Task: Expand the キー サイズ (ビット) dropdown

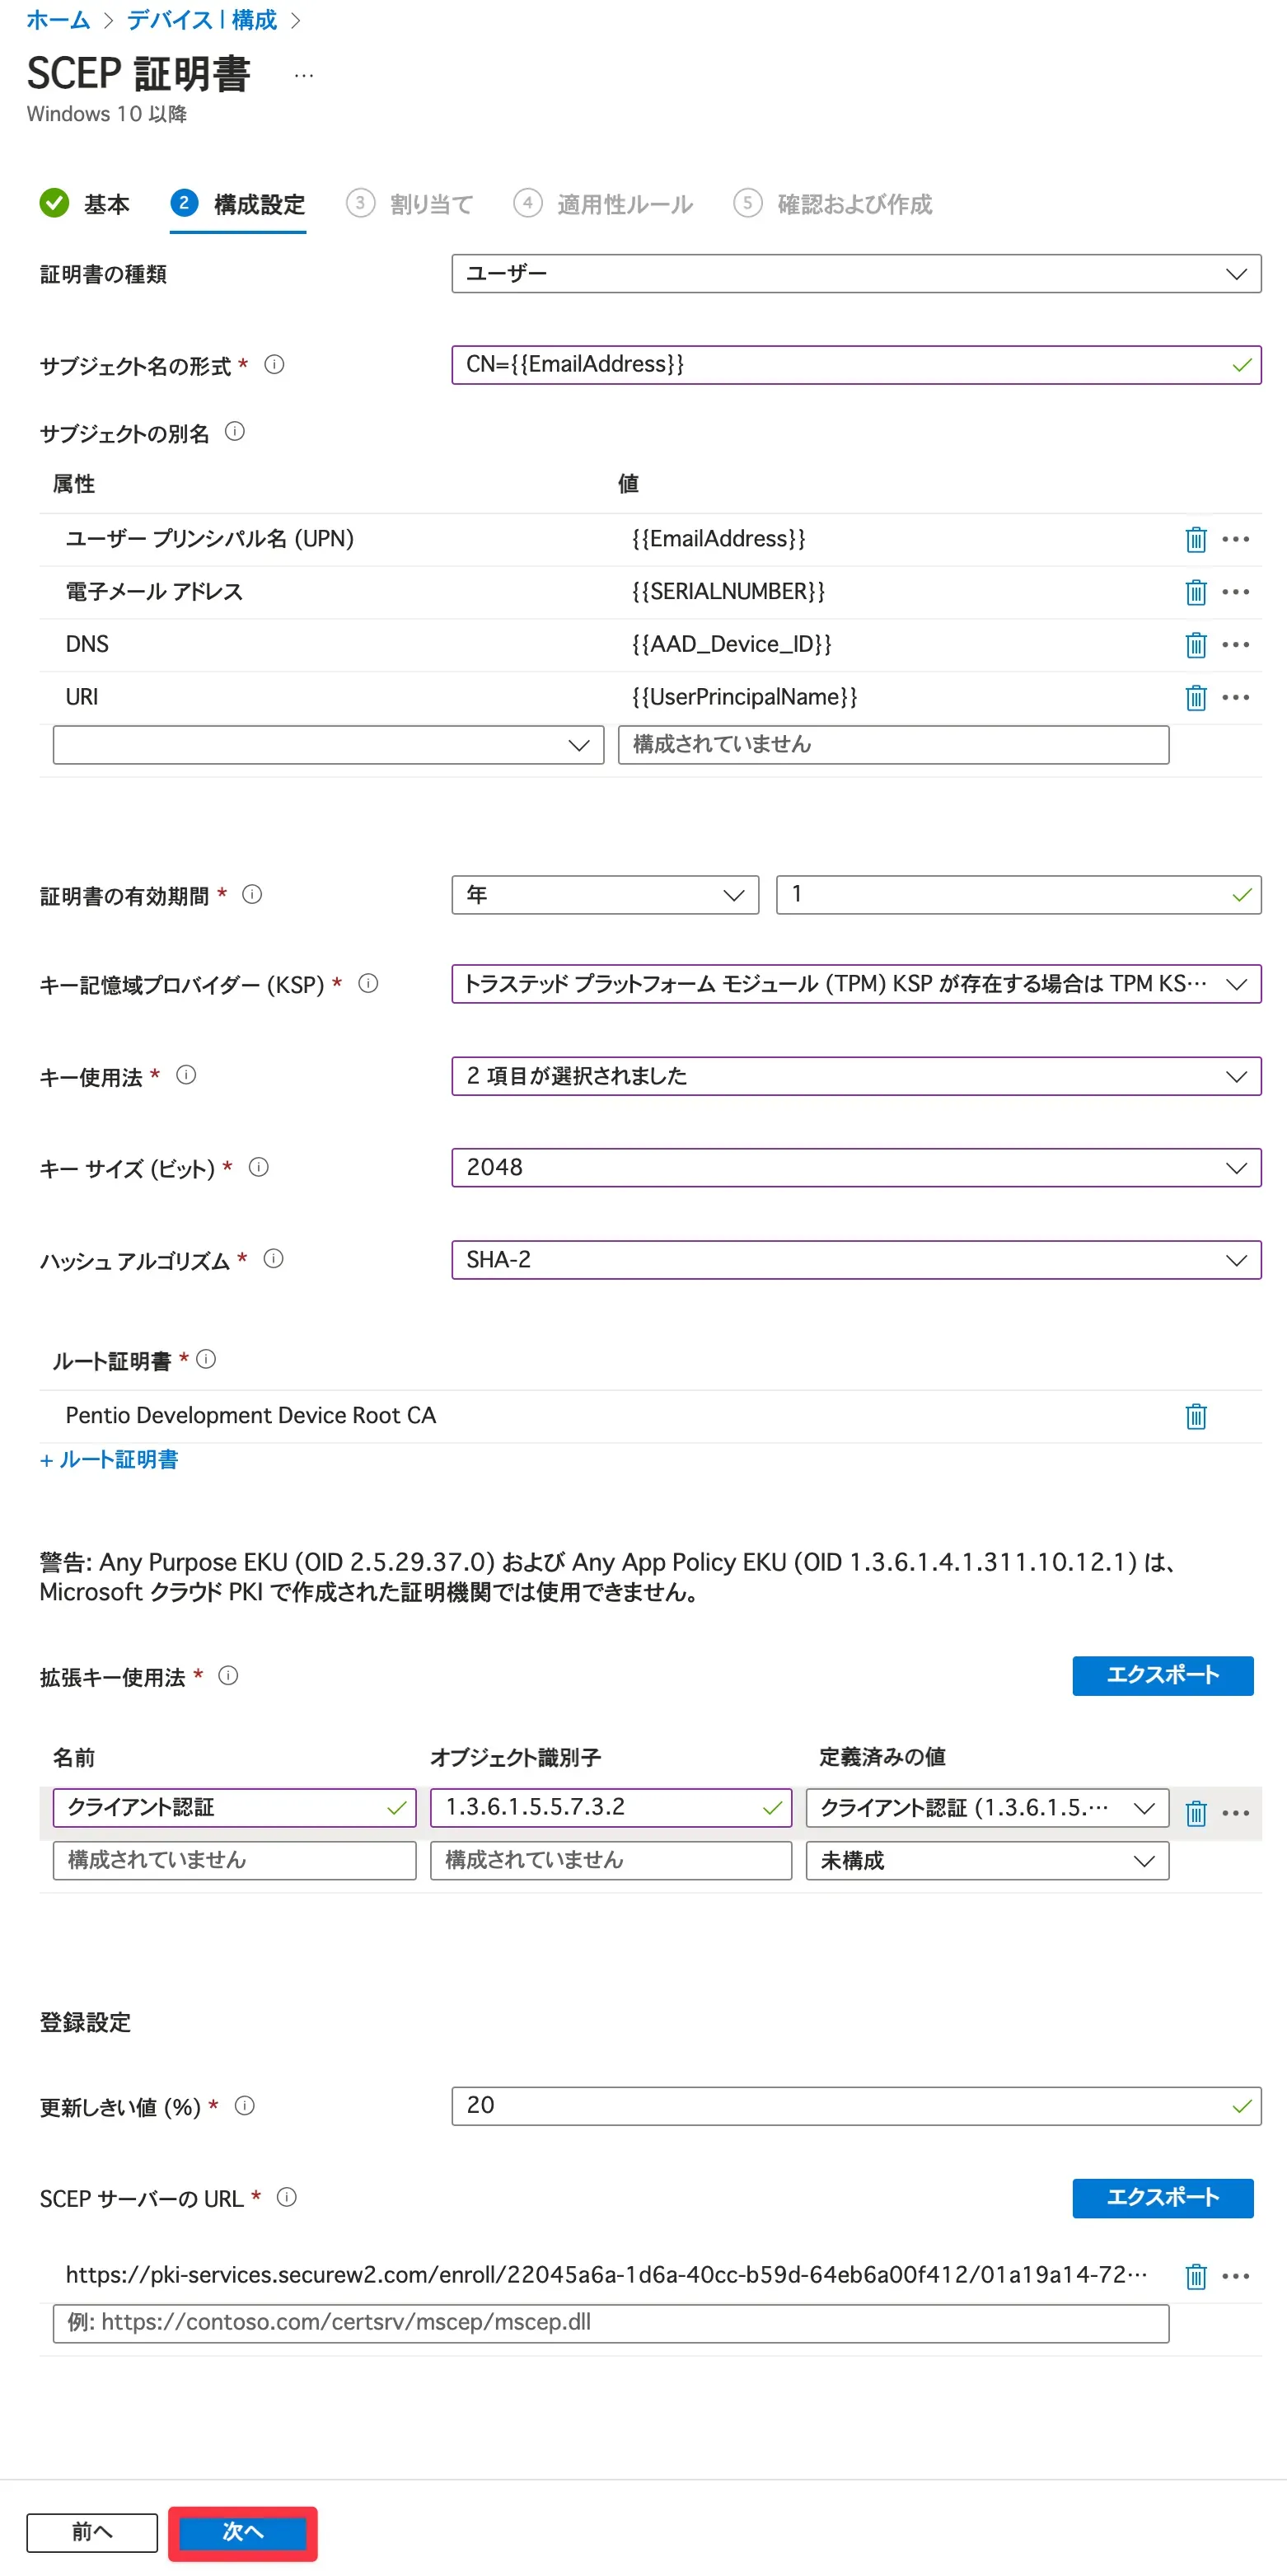Action: [x=855, y=1168]
